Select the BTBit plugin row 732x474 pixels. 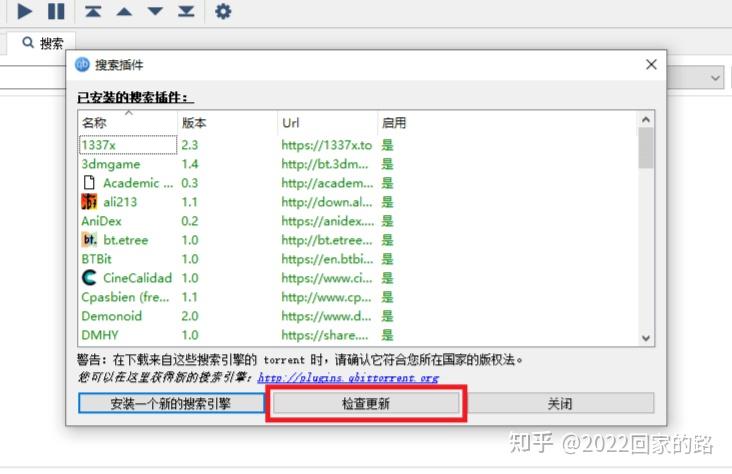(x=358, y=259)
